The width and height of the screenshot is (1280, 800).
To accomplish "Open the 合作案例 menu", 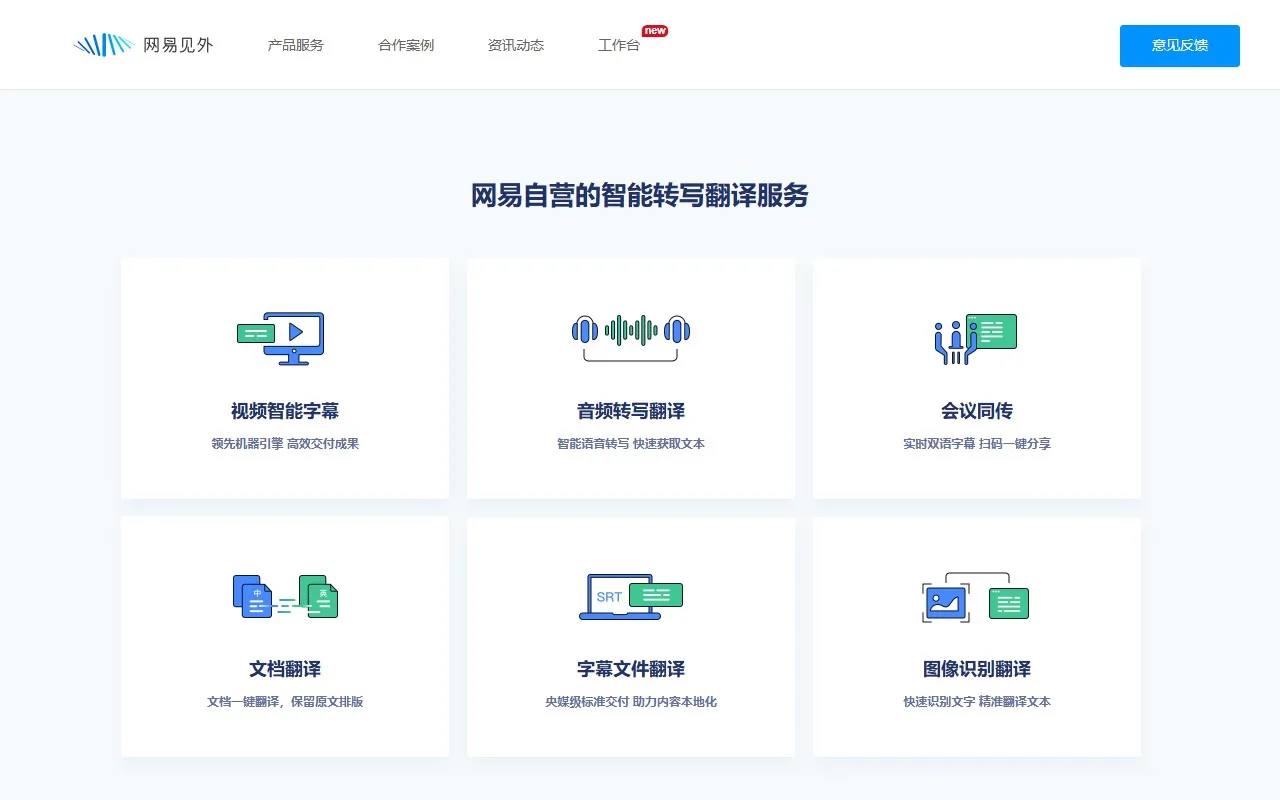I will click(x=405, y=45).
